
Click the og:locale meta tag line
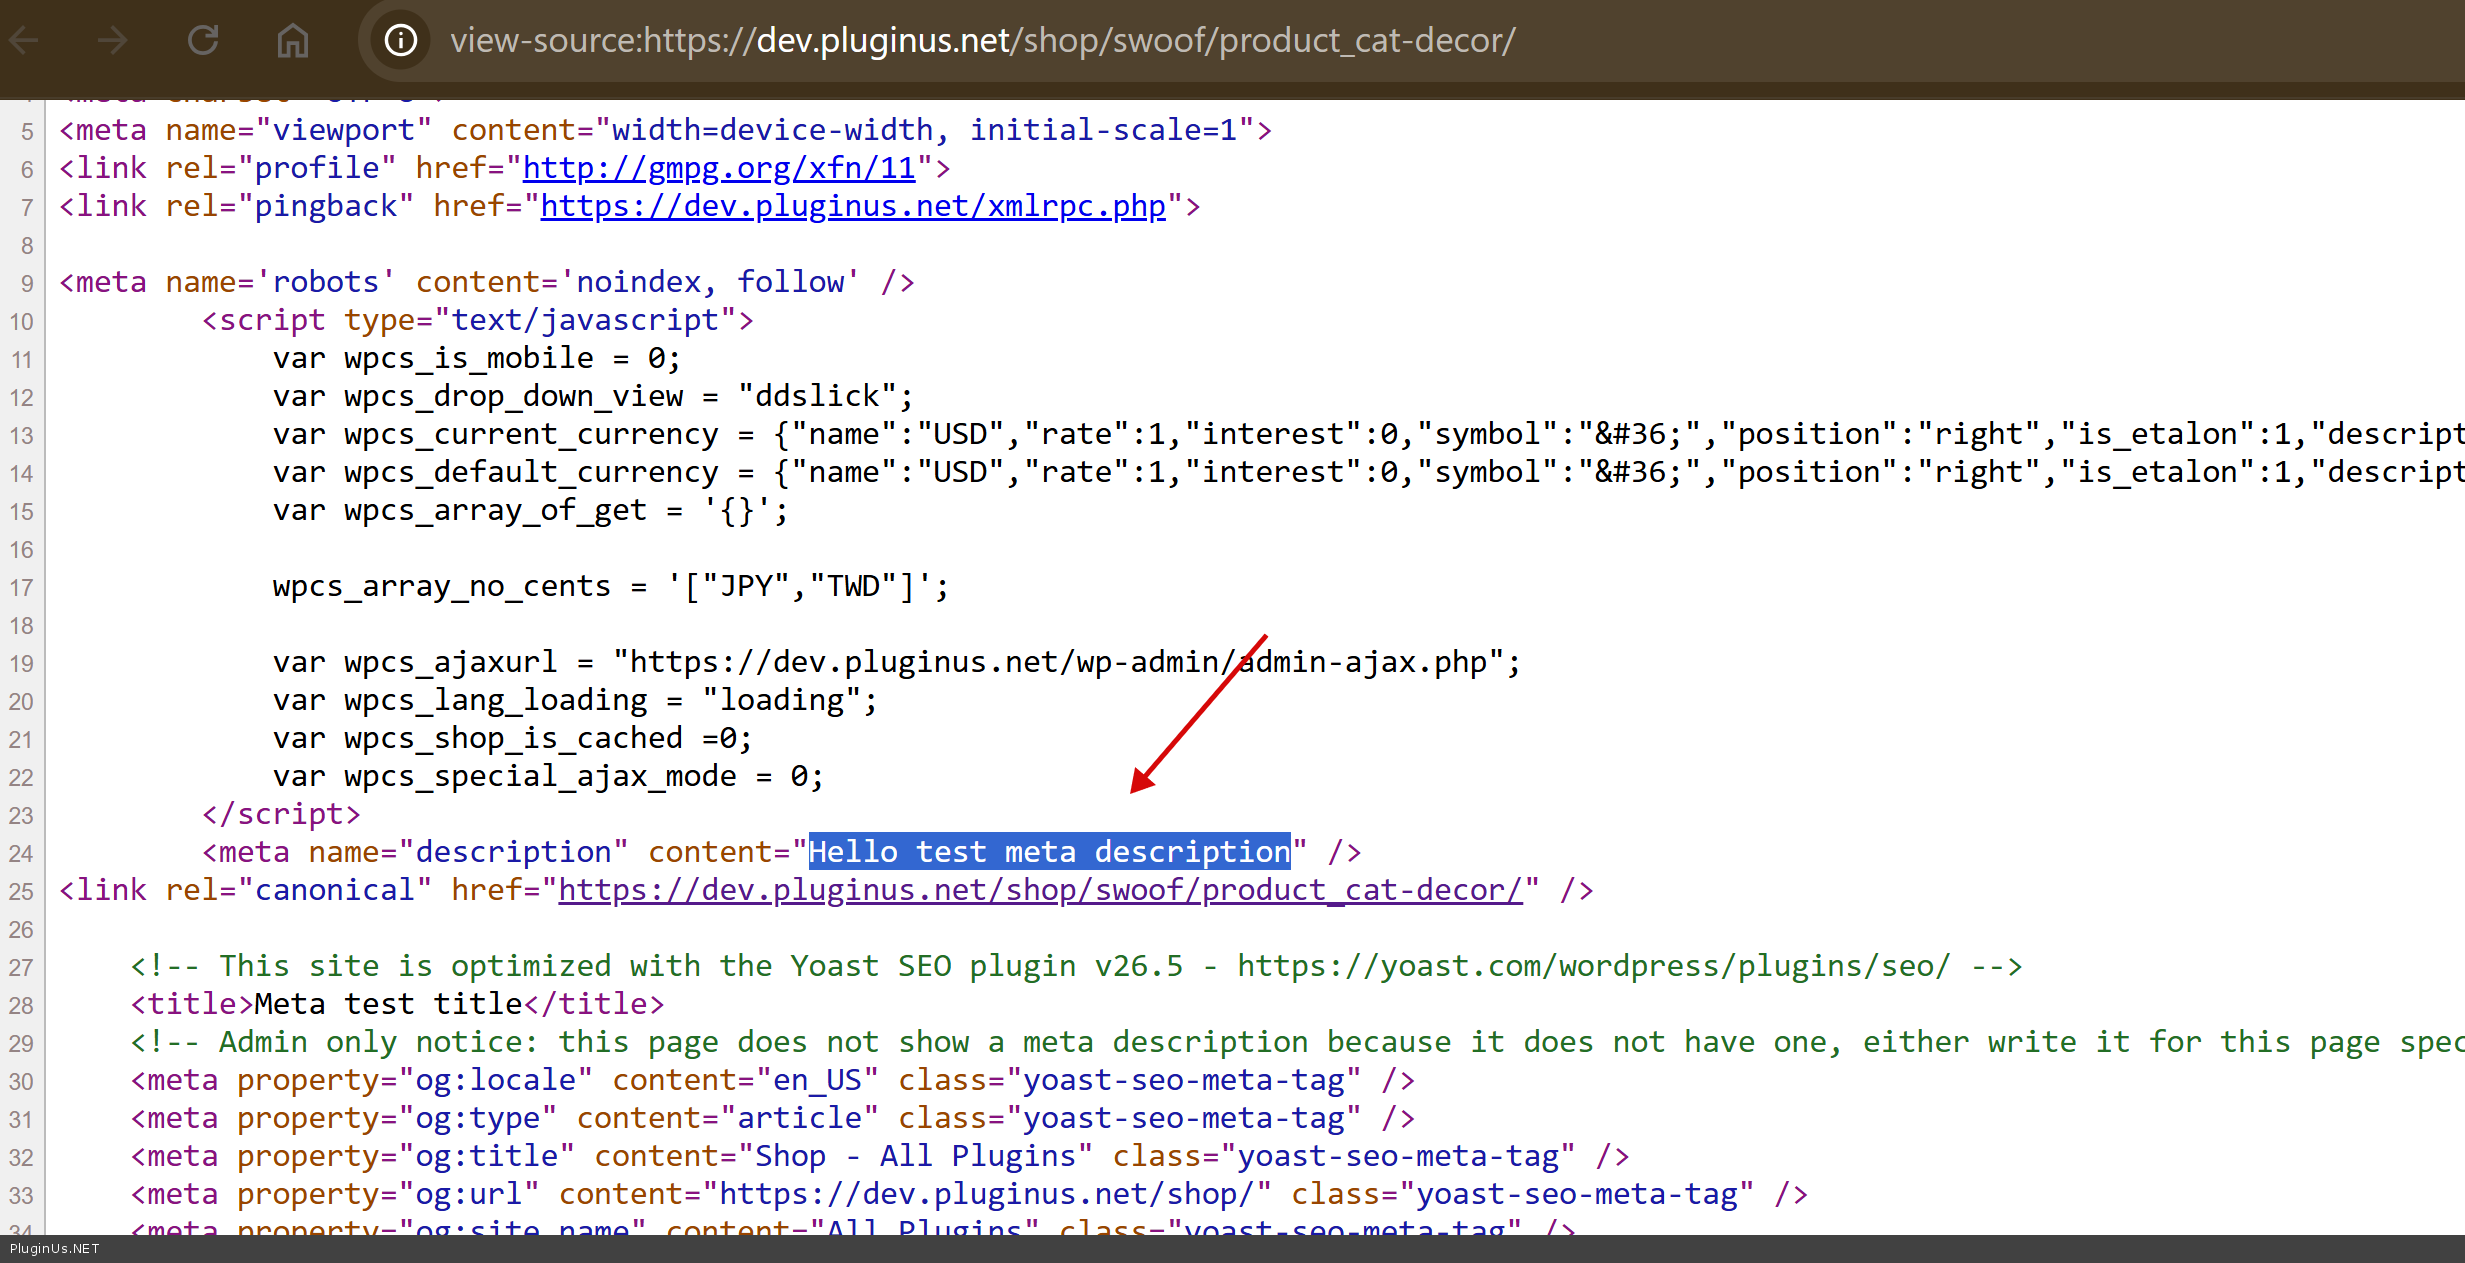click(x=771, y=1080)
